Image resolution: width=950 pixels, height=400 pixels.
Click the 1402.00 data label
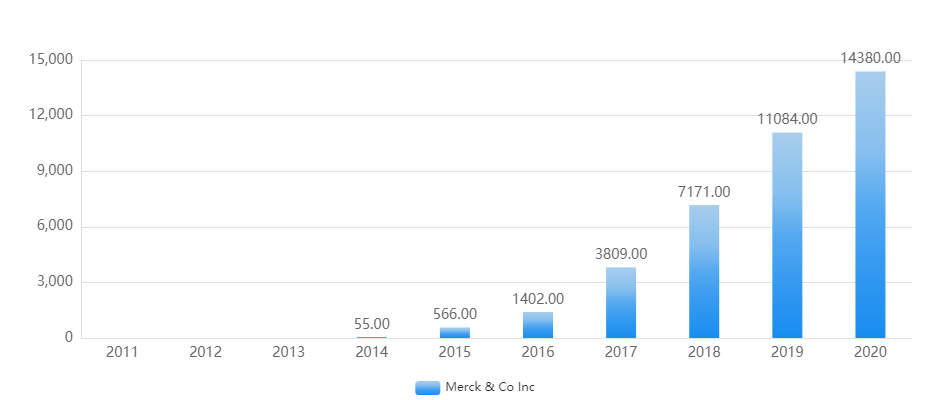point(538,299)
